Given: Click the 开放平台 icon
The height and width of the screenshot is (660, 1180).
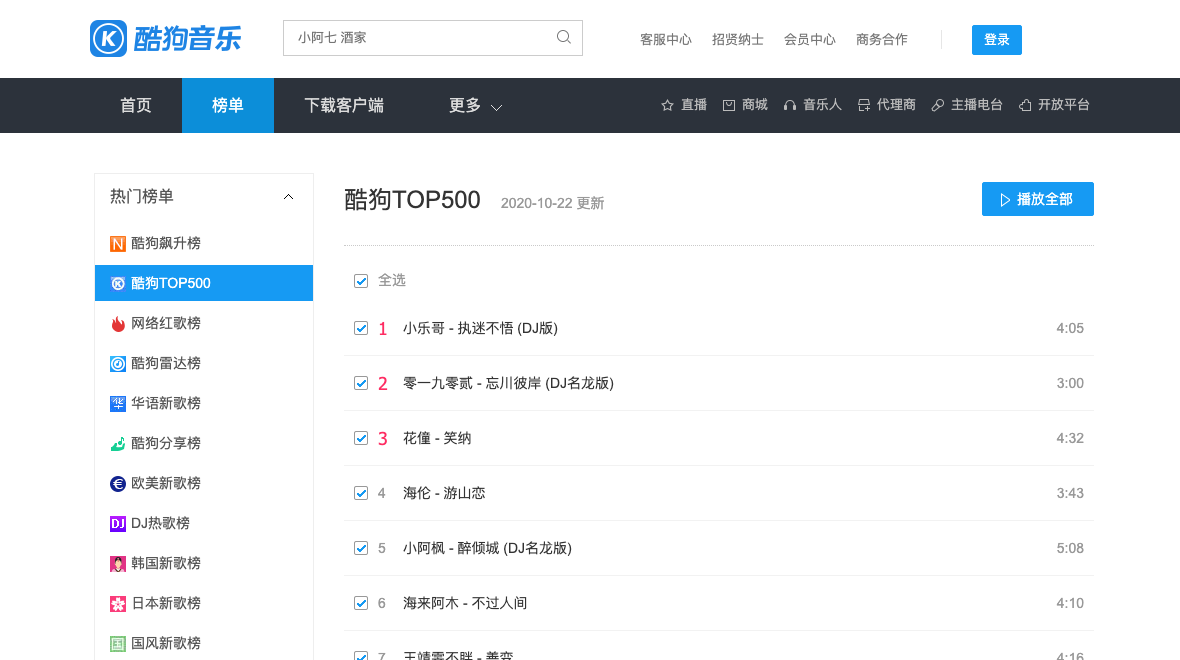Looking at the screenshot, I should click(1025, 105).
